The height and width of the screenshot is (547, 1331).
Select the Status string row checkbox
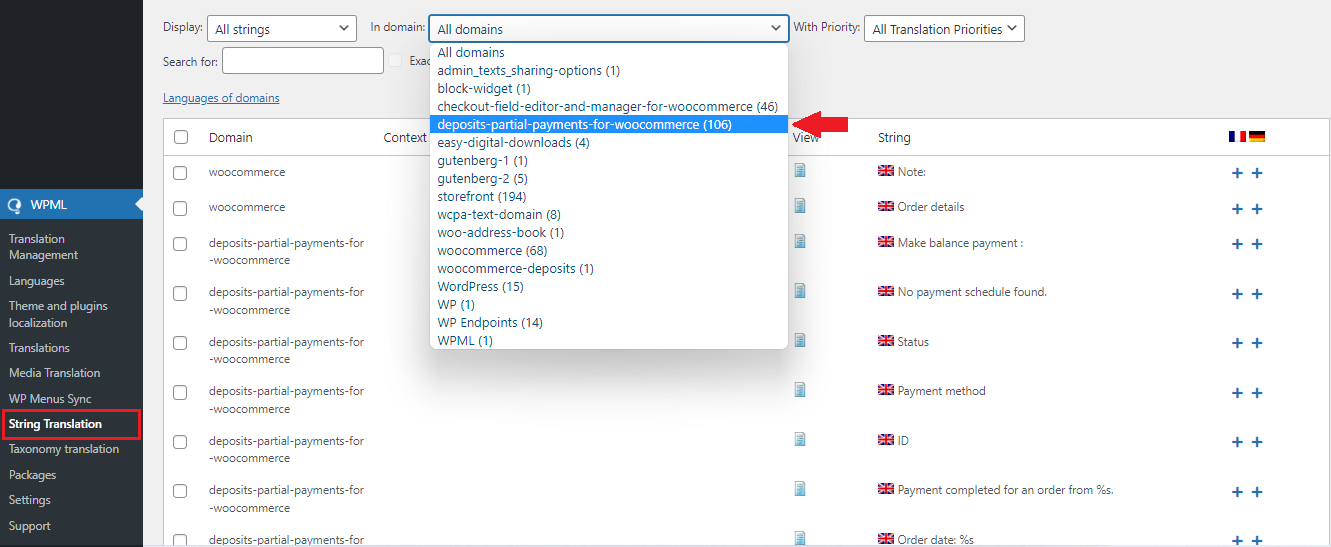click(x=180, y=343)
